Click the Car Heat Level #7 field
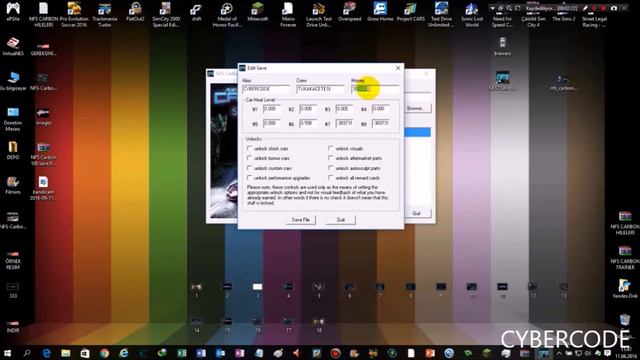The height and width of the screenshot is (360, 640). (344, 123)
